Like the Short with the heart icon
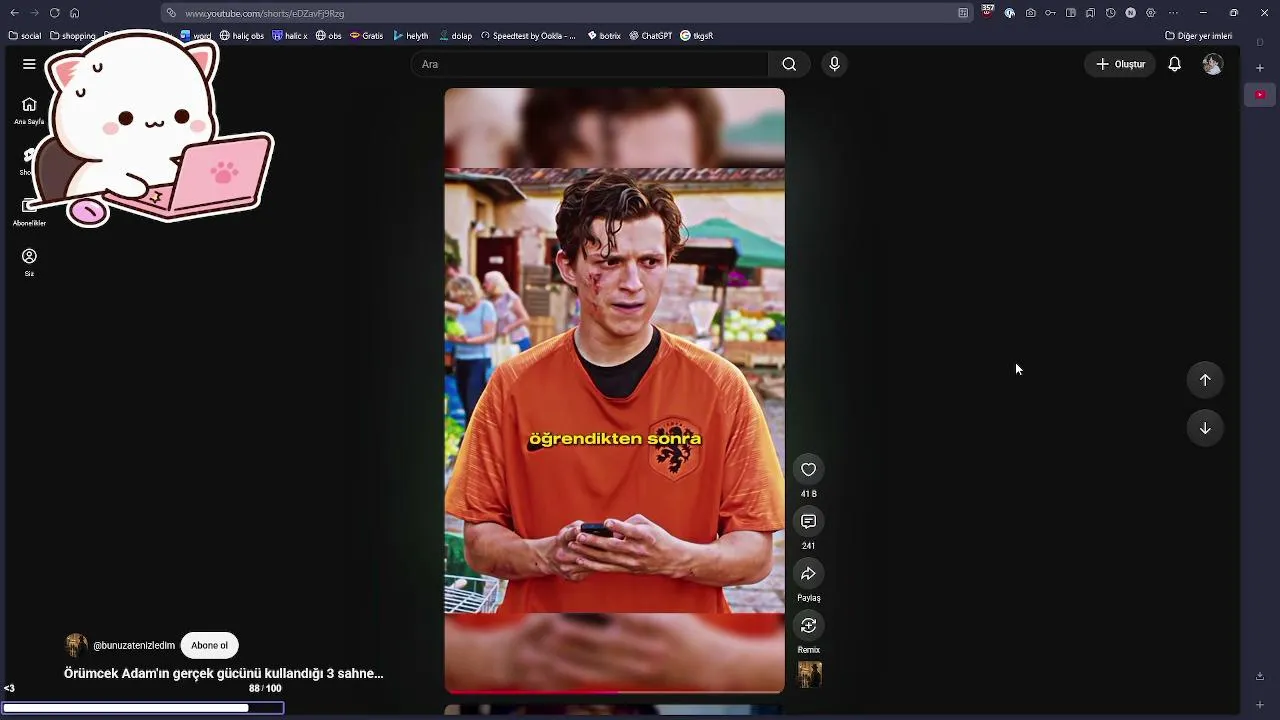The image size is (1280, 720). coord(808,469)
